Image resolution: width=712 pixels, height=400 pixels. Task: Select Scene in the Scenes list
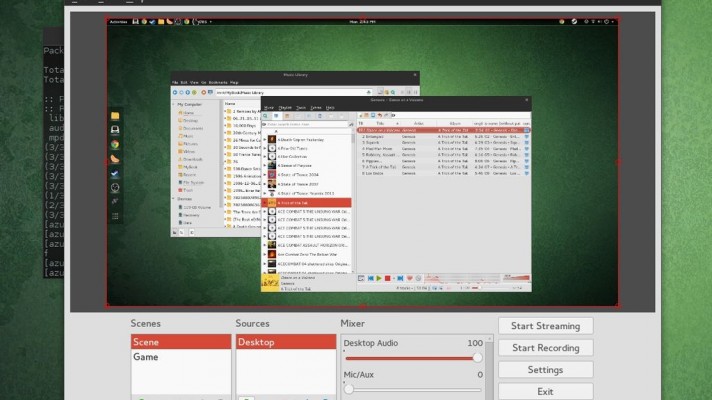[181, 342]
